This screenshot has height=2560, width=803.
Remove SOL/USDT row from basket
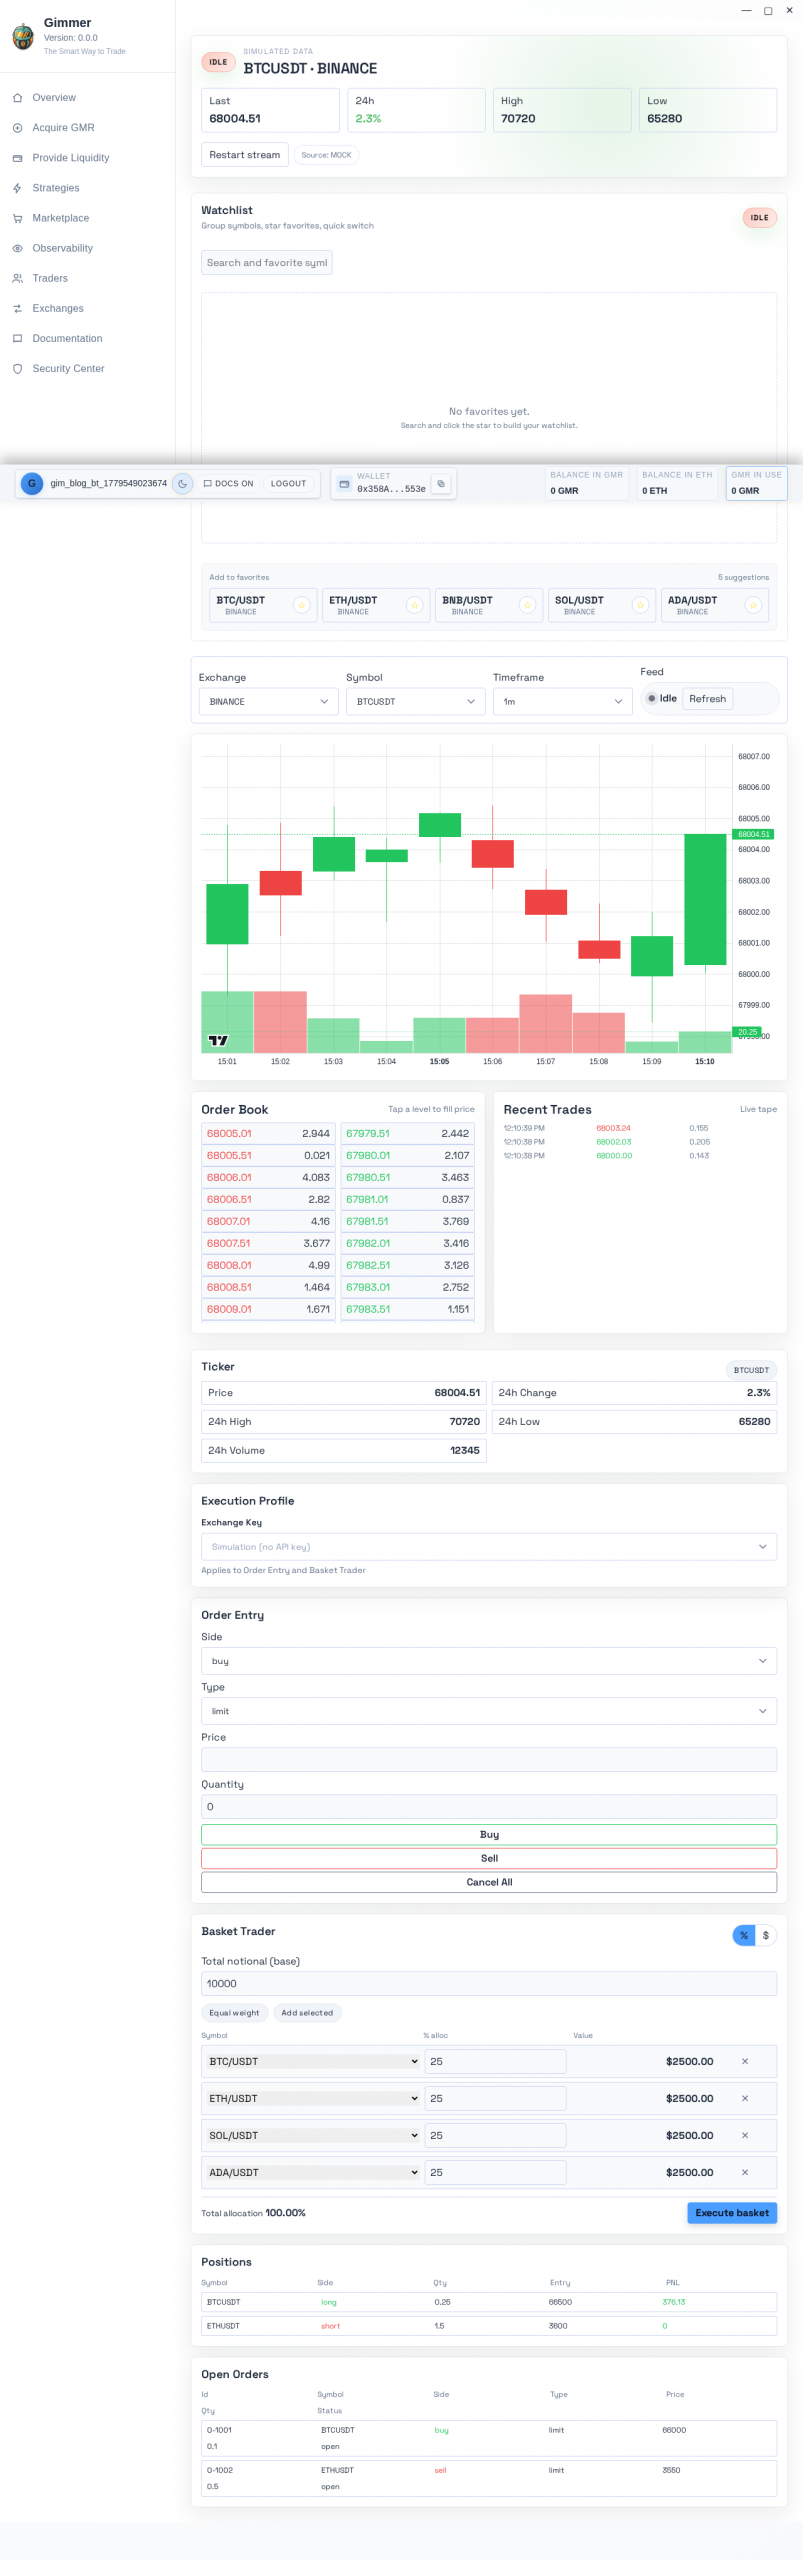pyautogui.click(x=745, y=2136)
